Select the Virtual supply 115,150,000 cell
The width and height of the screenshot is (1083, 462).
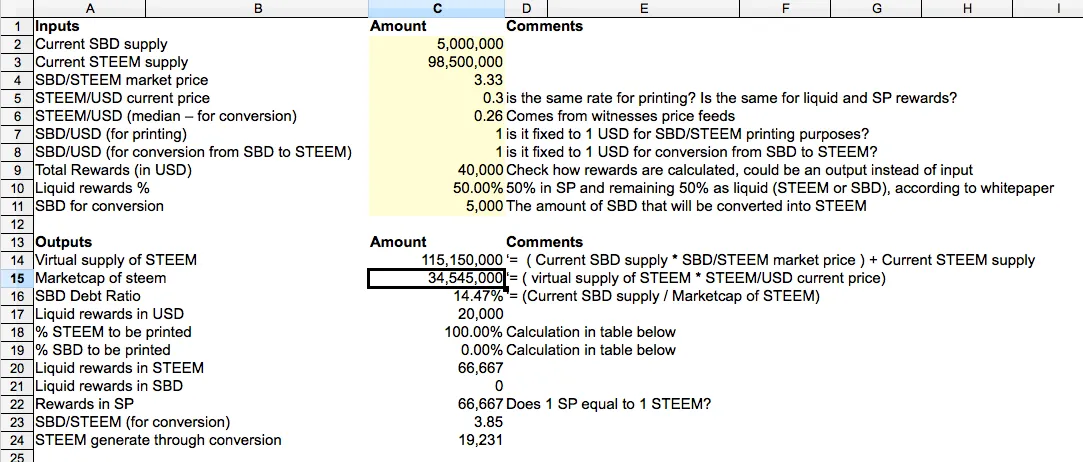click(437, 260)
